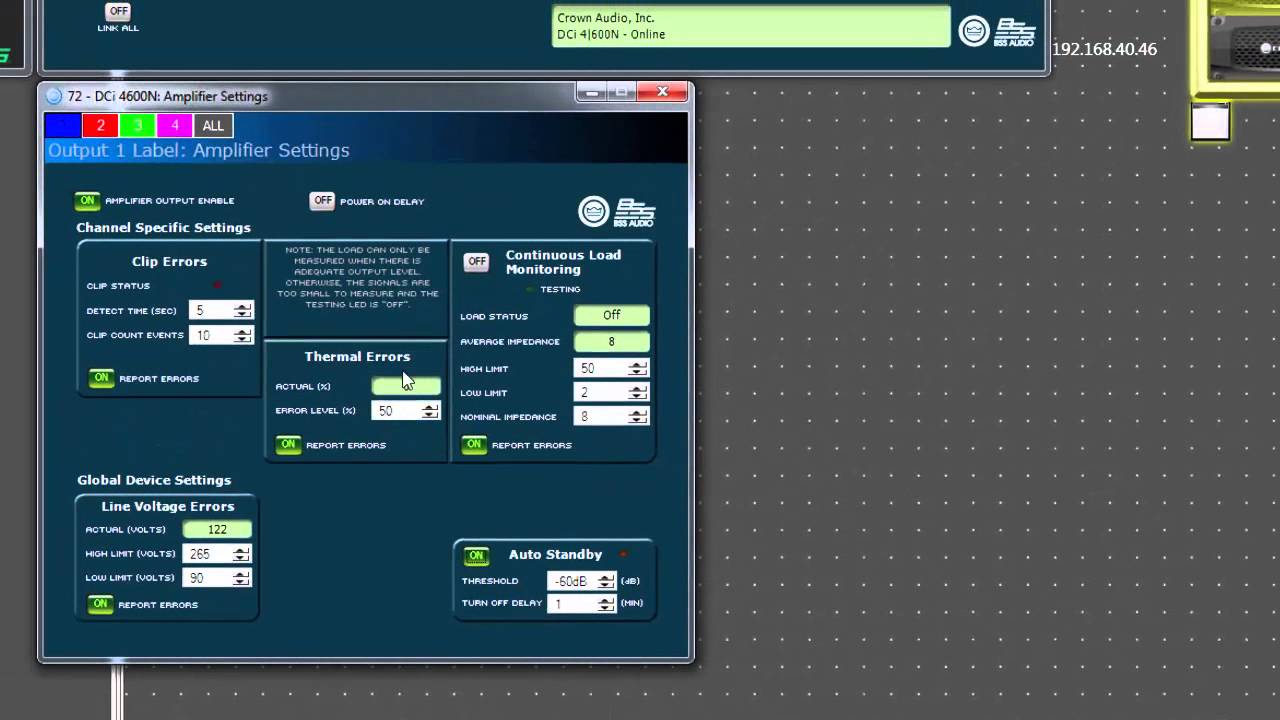Click the IP address 192.168.40.46 text

pyautogui.click(x=1104, y=49)
